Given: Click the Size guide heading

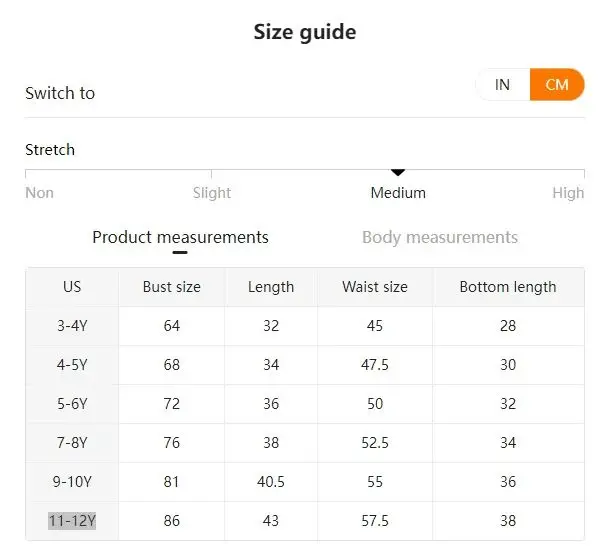Looking at the screenshot, I should click(305, 32).
